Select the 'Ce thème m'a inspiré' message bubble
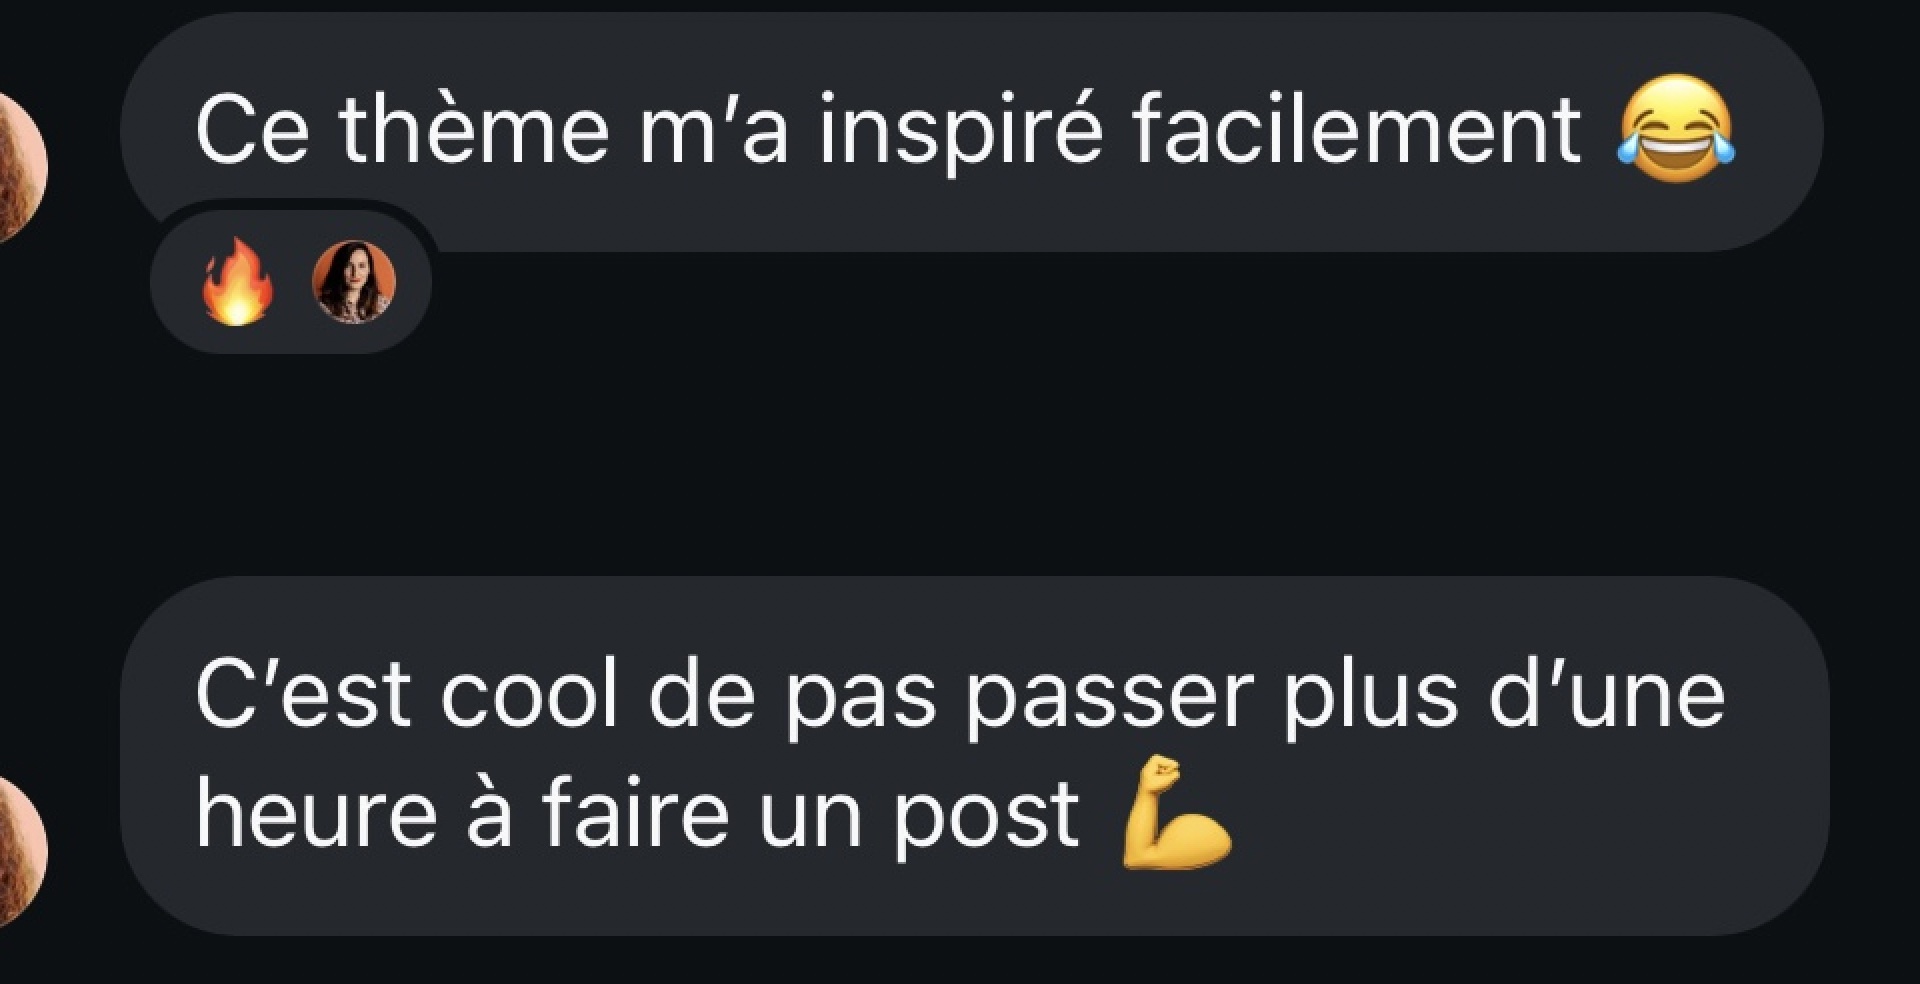The height and width of the screenshot is (984, 1920). point(971,131)
